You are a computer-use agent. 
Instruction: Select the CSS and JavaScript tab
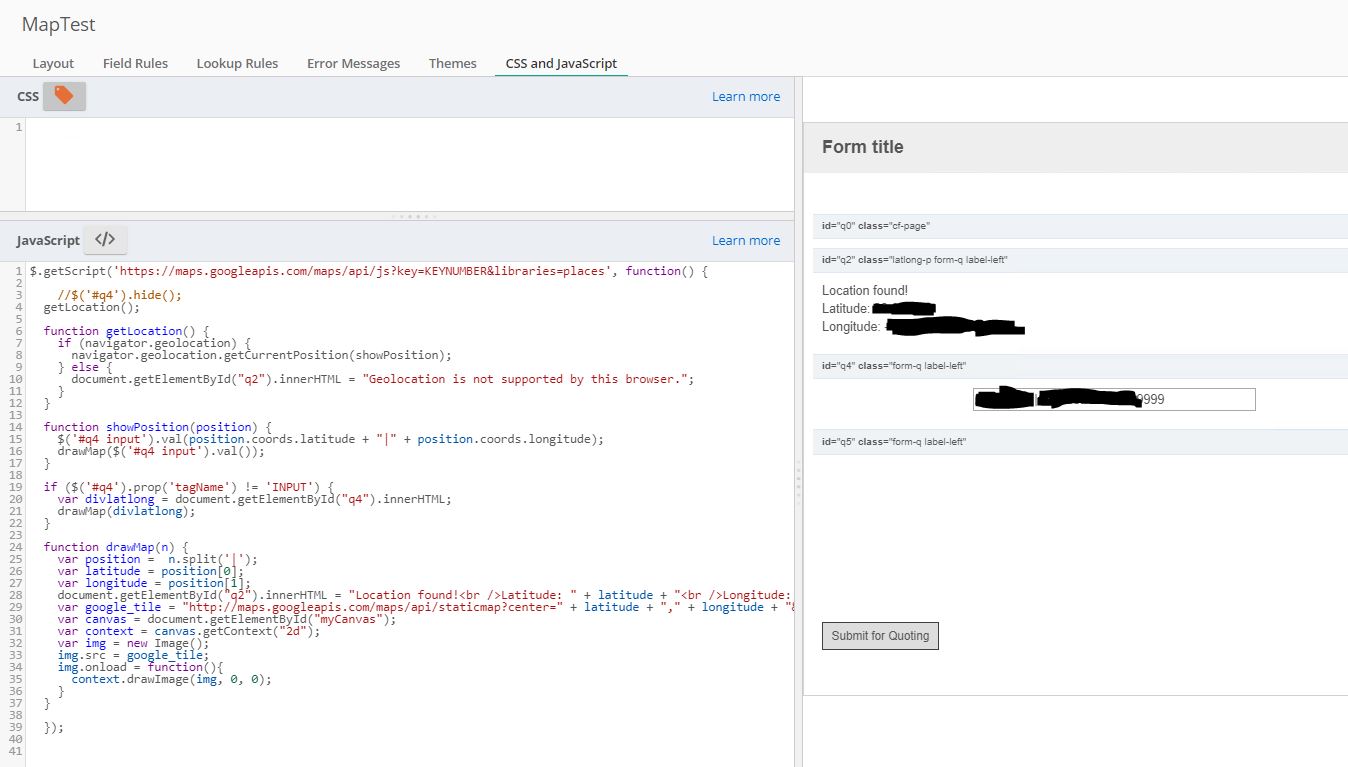[x=561, y=63]
